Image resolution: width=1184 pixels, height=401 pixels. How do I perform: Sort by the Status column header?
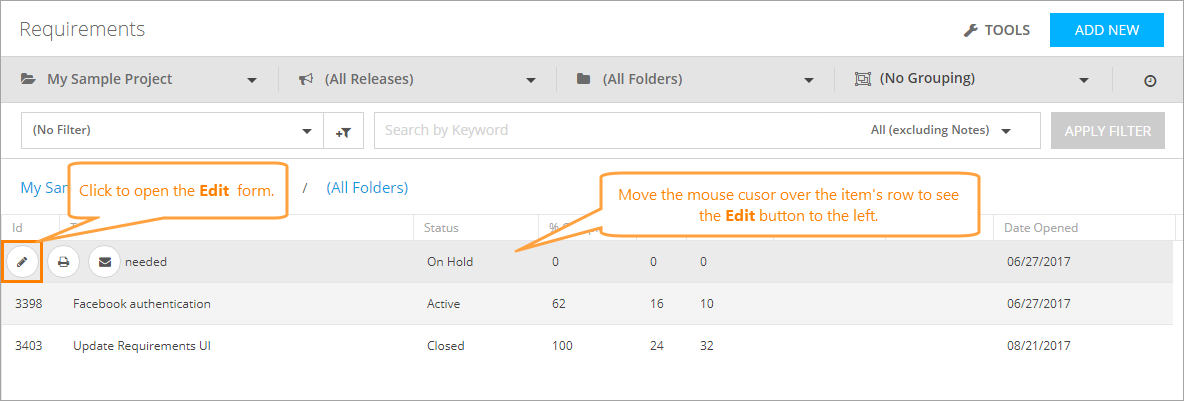442,228
